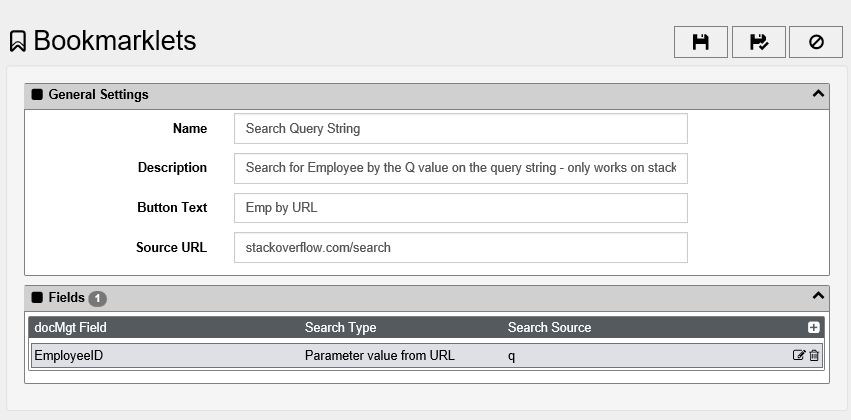Click the Fields count badge

[98, 298]
